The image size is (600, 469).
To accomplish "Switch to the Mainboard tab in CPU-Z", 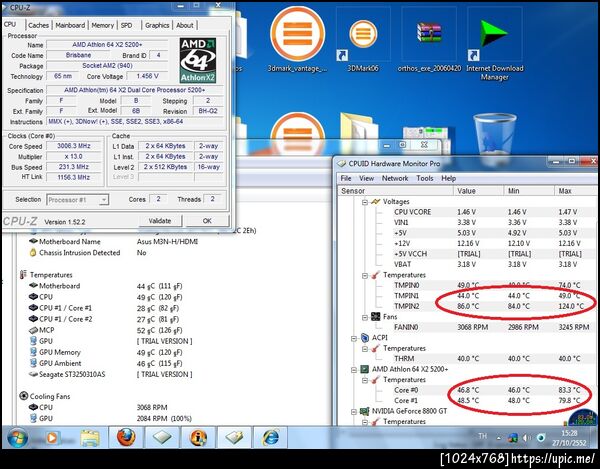I will point(70,25).
